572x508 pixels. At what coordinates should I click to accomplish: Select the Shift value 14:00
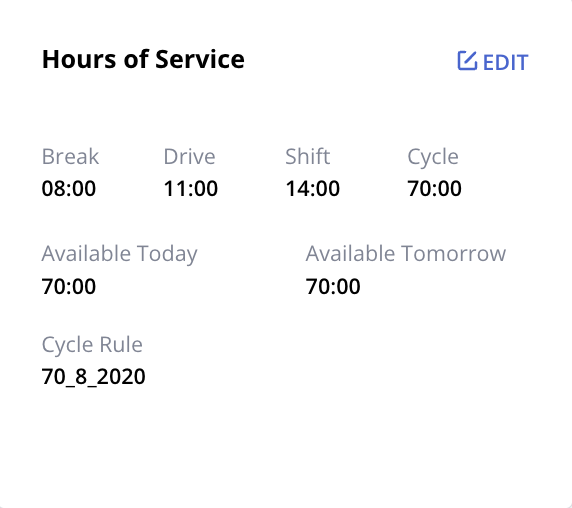tap(313, 189)
